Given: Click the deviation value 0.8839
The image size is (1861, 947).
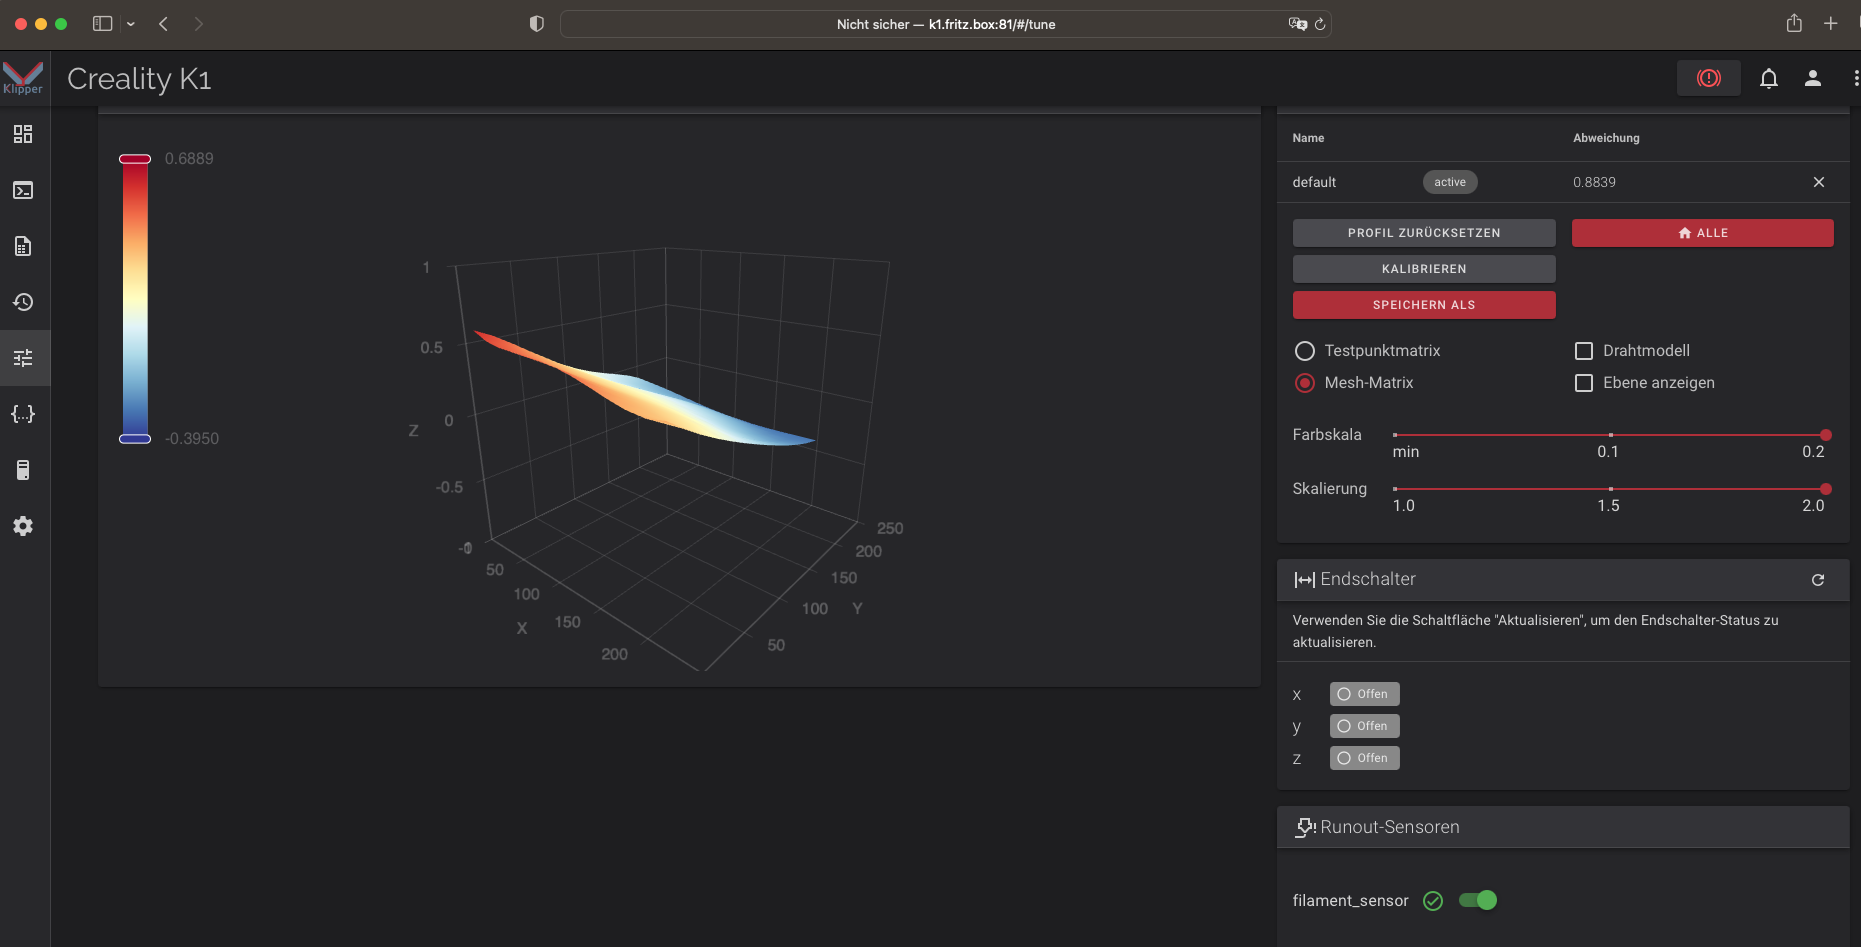Looking at the screenshot, I should pos(1594,182).
